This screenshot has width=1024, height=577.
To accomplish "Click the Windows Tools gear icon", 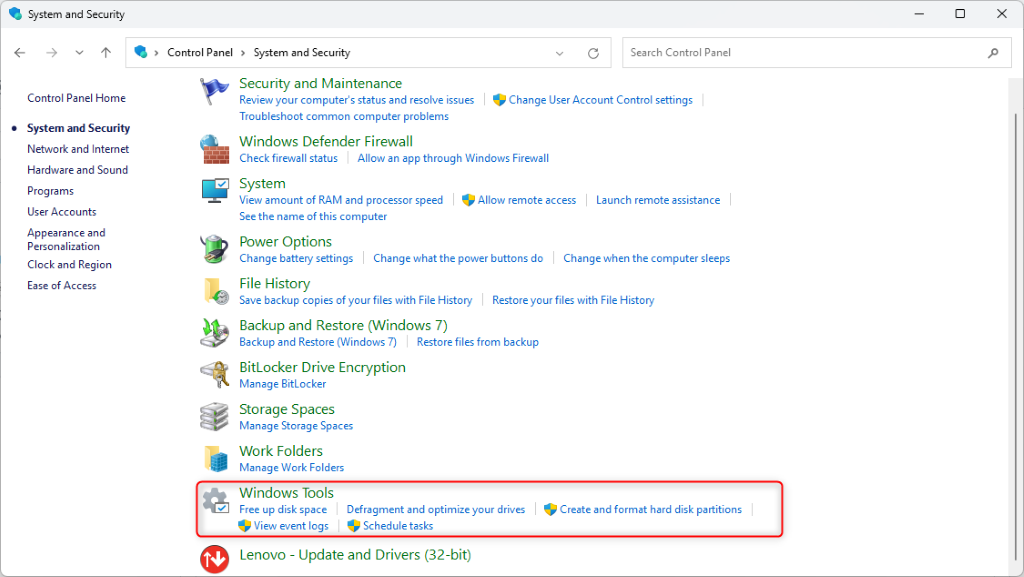I will click(x=215, y=501).
